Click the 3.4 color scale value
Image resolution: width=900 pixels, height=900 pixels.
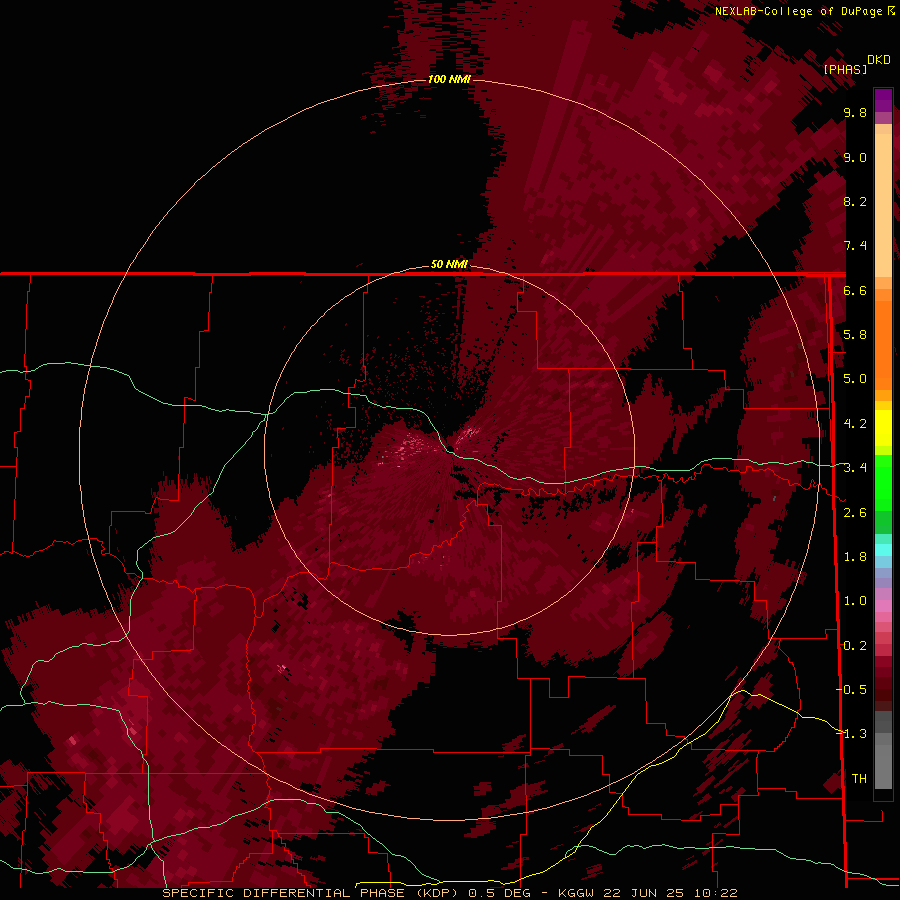[855, 468]
